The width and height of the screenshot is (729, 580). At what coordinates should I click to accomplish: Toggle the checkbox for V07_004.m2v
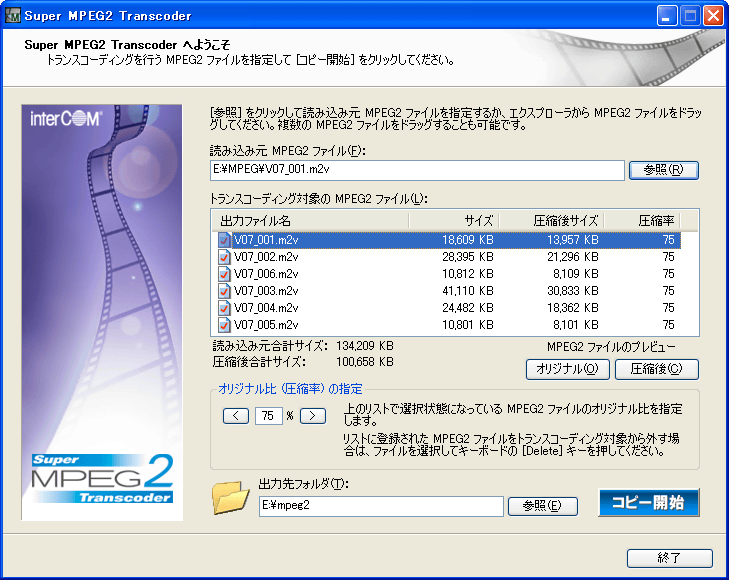(x=224, y=308)
